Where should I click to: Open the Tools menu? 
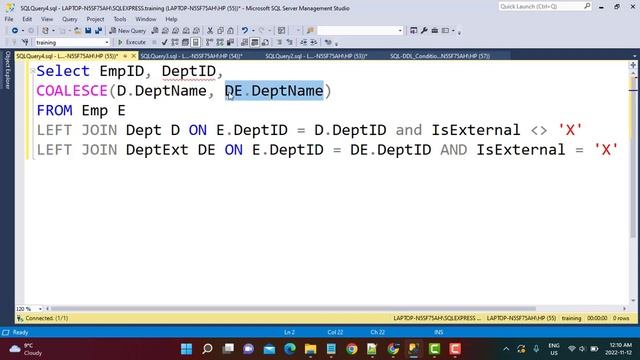(x=120, y=19)
